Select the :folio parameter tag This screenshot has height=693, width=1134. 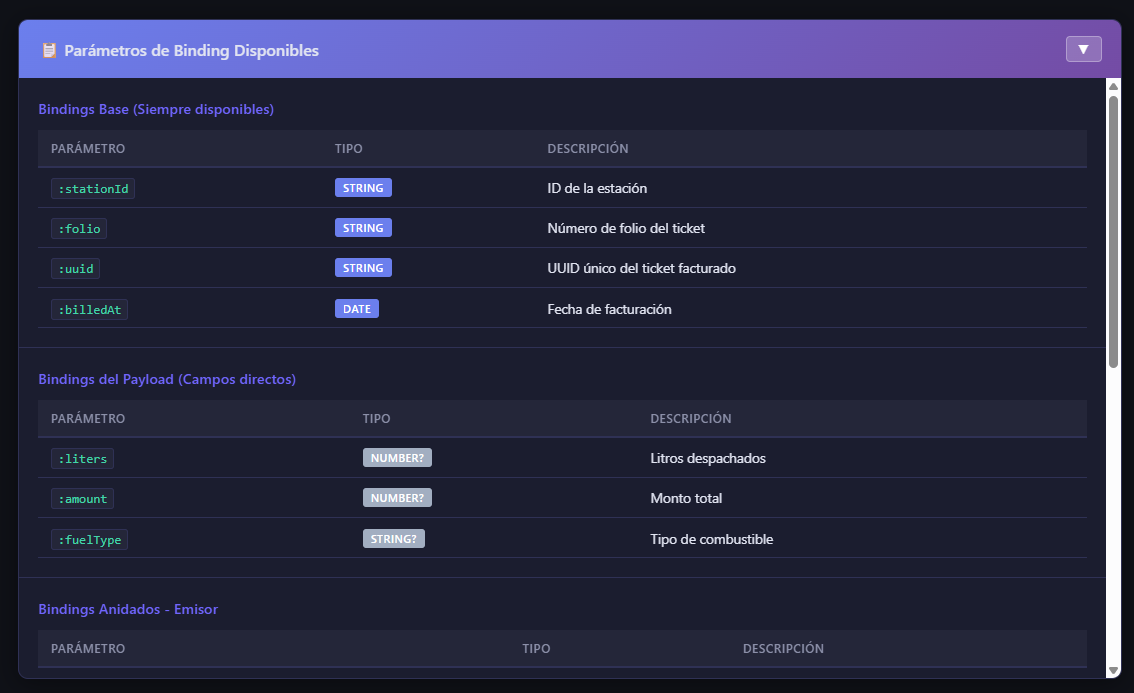(79, 229)
